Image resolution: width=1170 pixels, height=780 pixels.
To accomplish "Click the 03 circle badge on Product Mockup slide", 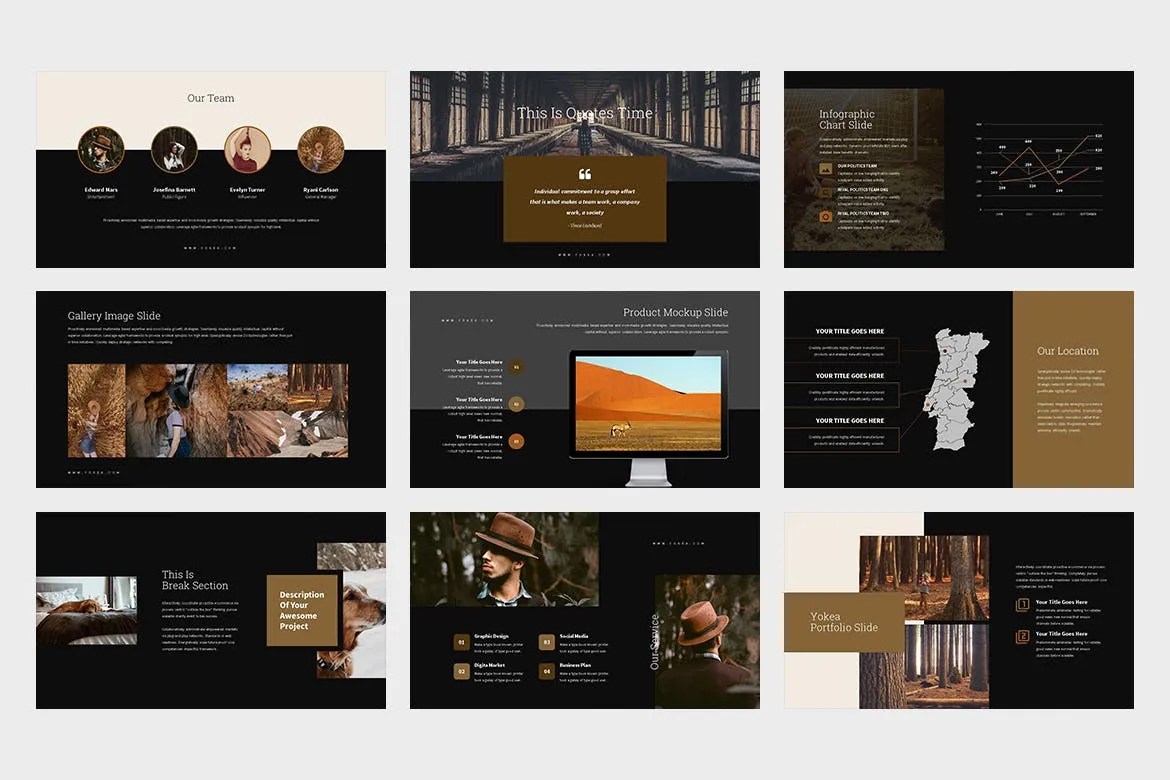I will [x=516, y=441].
